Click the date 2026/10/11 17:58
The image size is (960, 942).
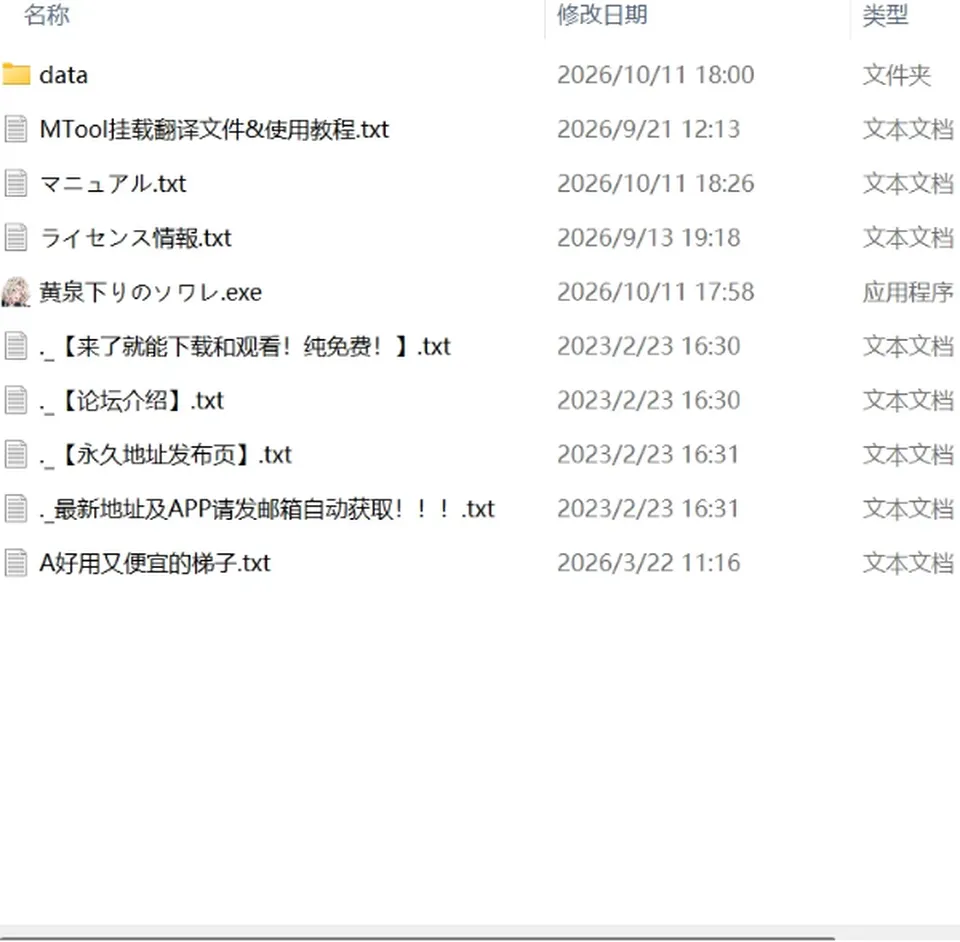(656, 292)
